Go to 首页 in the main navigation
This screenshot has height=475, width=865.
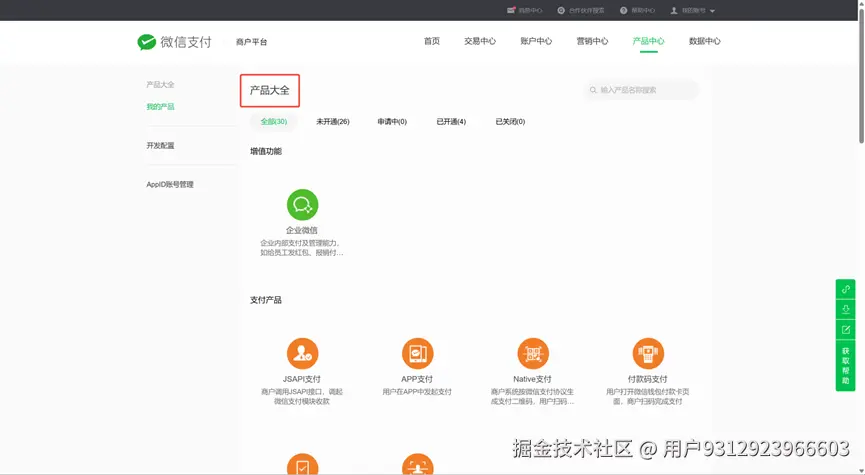click(431, 41)
